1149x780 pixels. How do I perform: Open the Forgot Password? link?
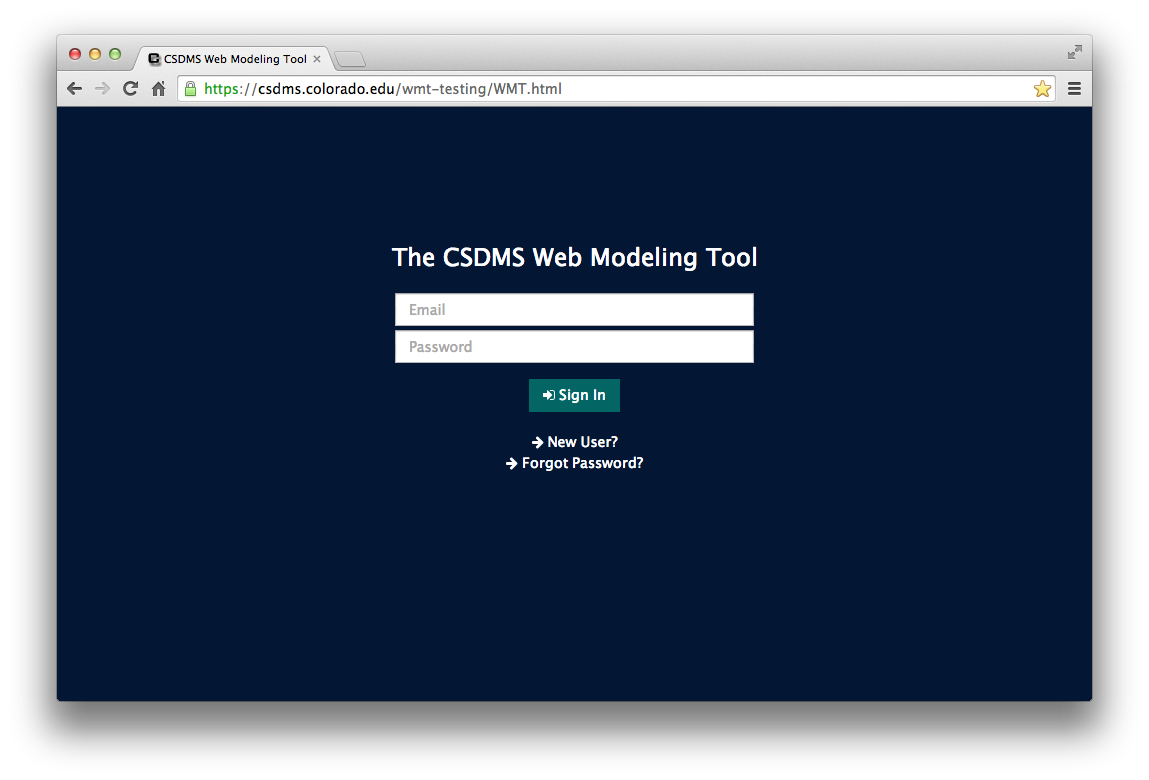(575, 464)
